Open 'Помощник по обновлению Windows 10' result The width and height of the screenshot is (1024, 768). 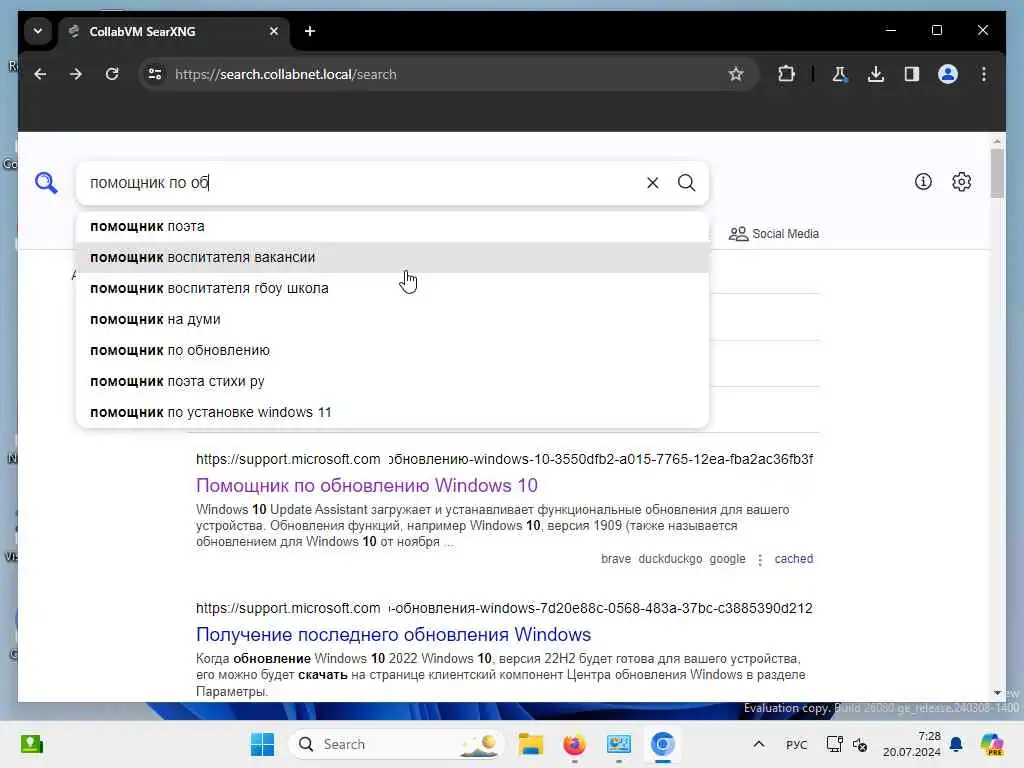coord(367,486)
